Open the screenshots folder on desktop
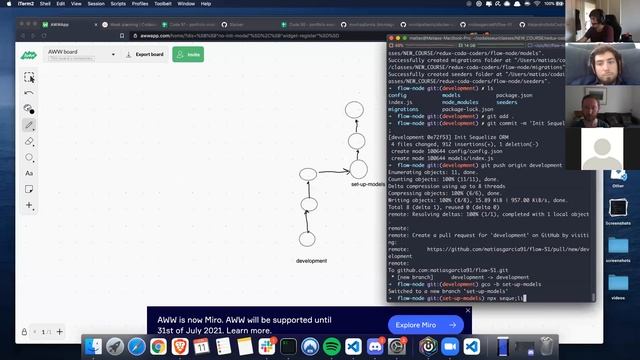The width and height of the screenshot is (640, 360). click(618, 248)
